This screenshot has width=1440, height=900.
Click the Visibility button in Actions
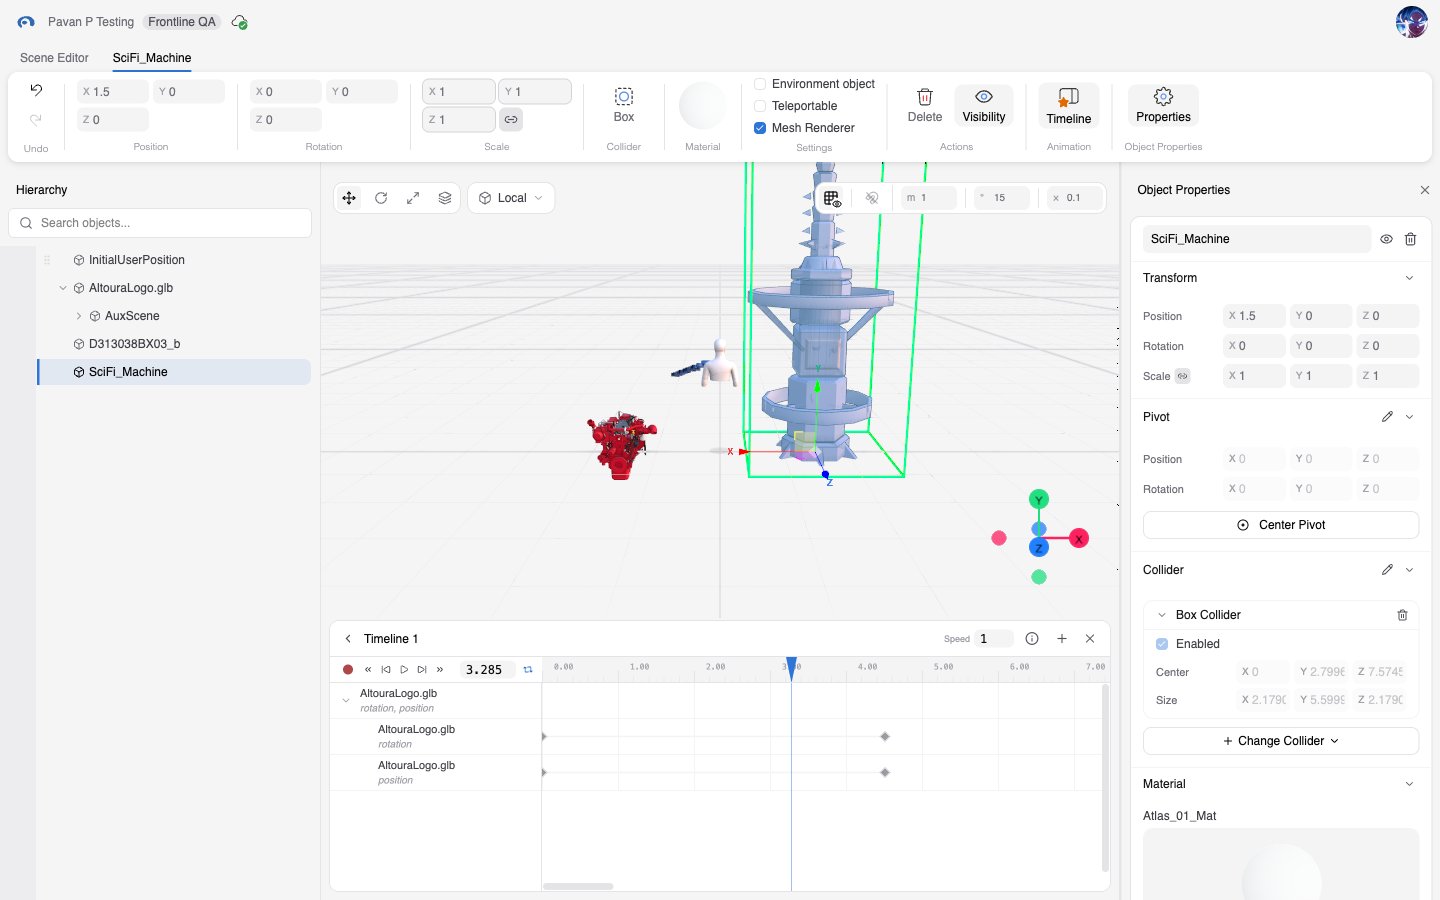(x=984, y=105)
